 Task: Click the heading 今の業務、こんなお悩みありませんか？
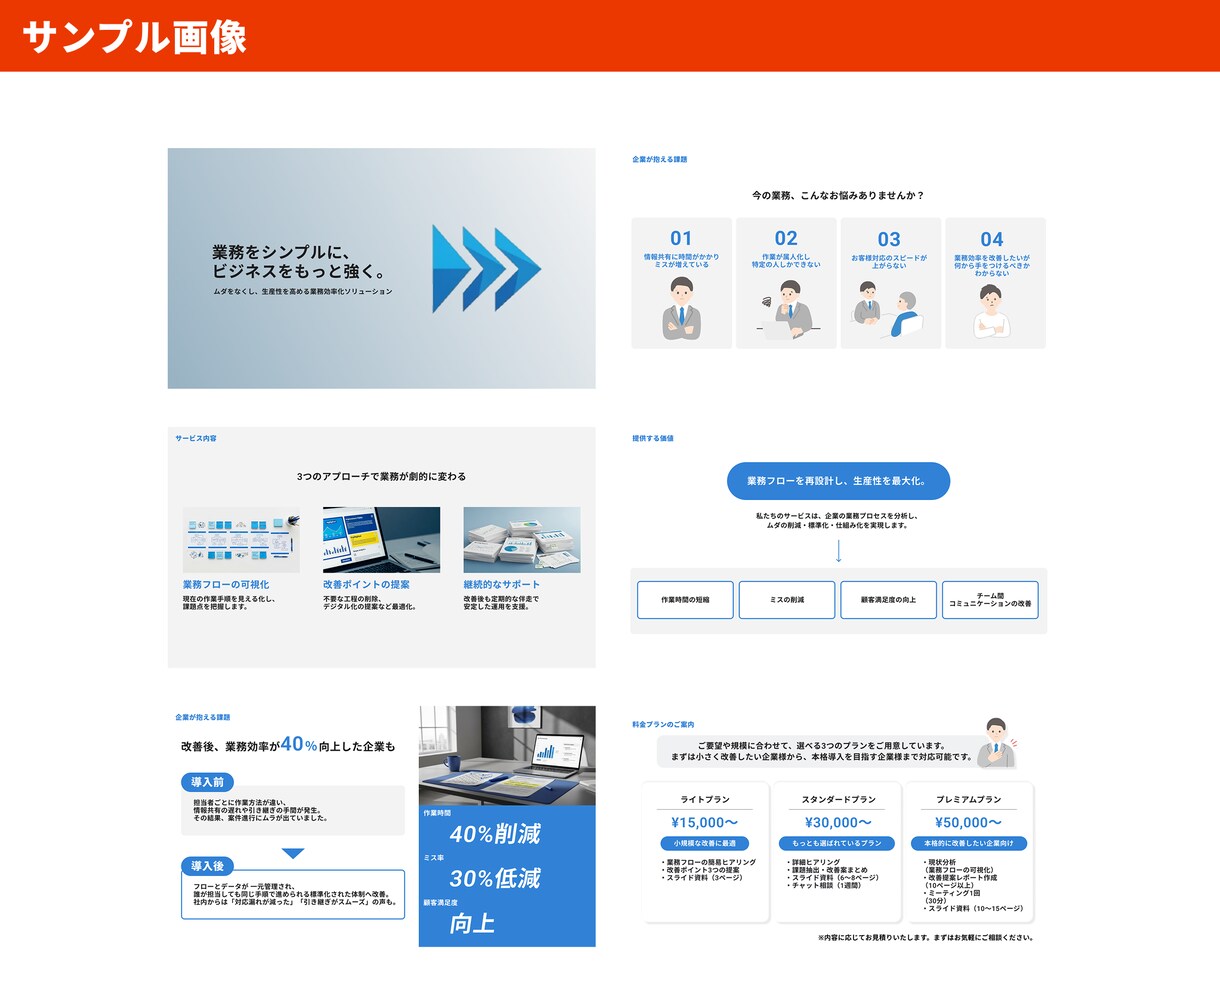click(838, 196)
